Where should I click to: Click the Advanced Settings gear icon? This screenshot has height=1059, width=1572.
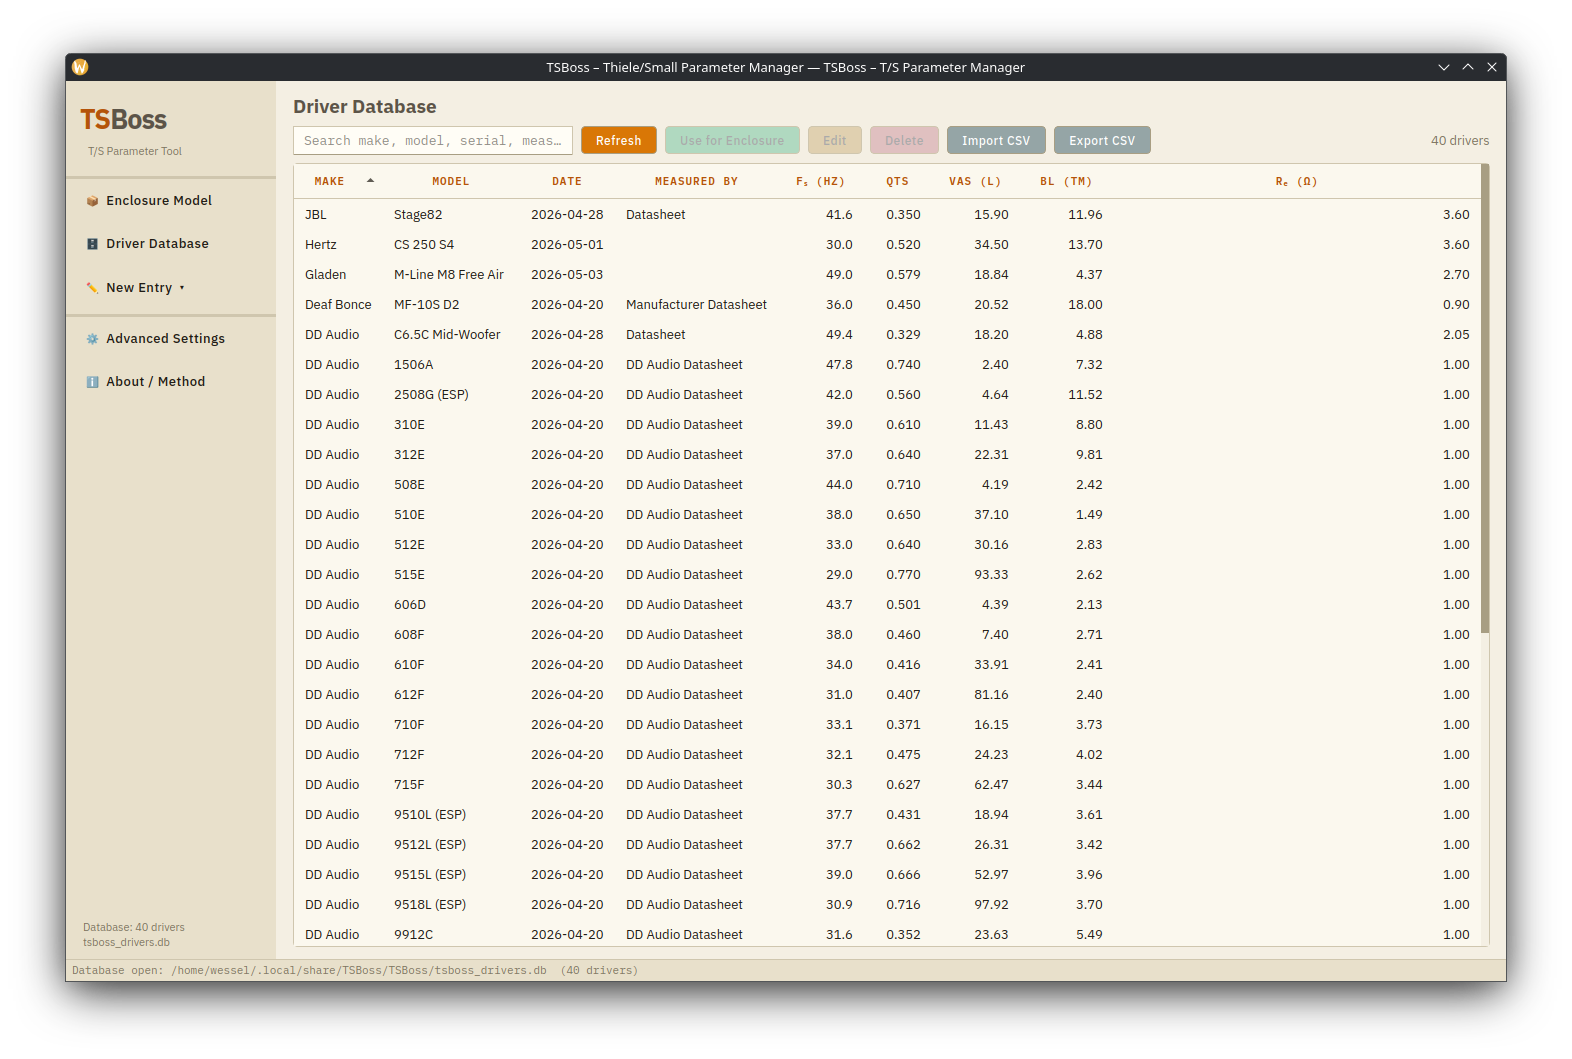pyautogui.click(x=92, y=339)
